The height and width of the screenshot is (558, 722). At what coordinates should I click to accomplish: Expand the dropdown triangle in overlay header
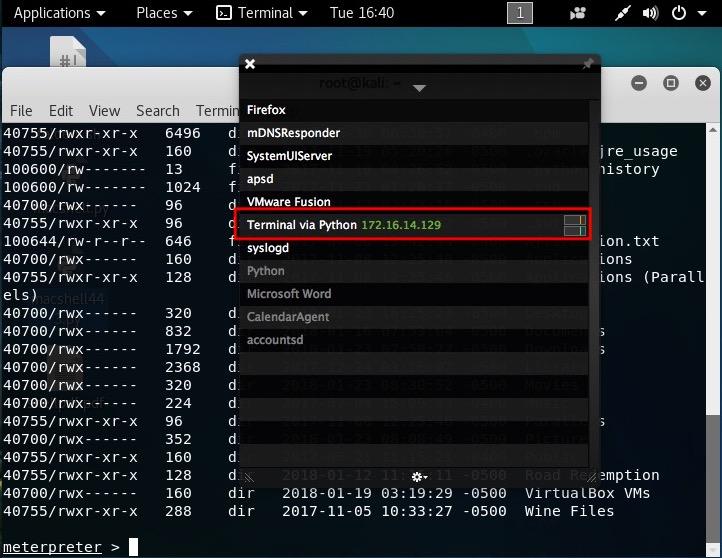point(419,87)
